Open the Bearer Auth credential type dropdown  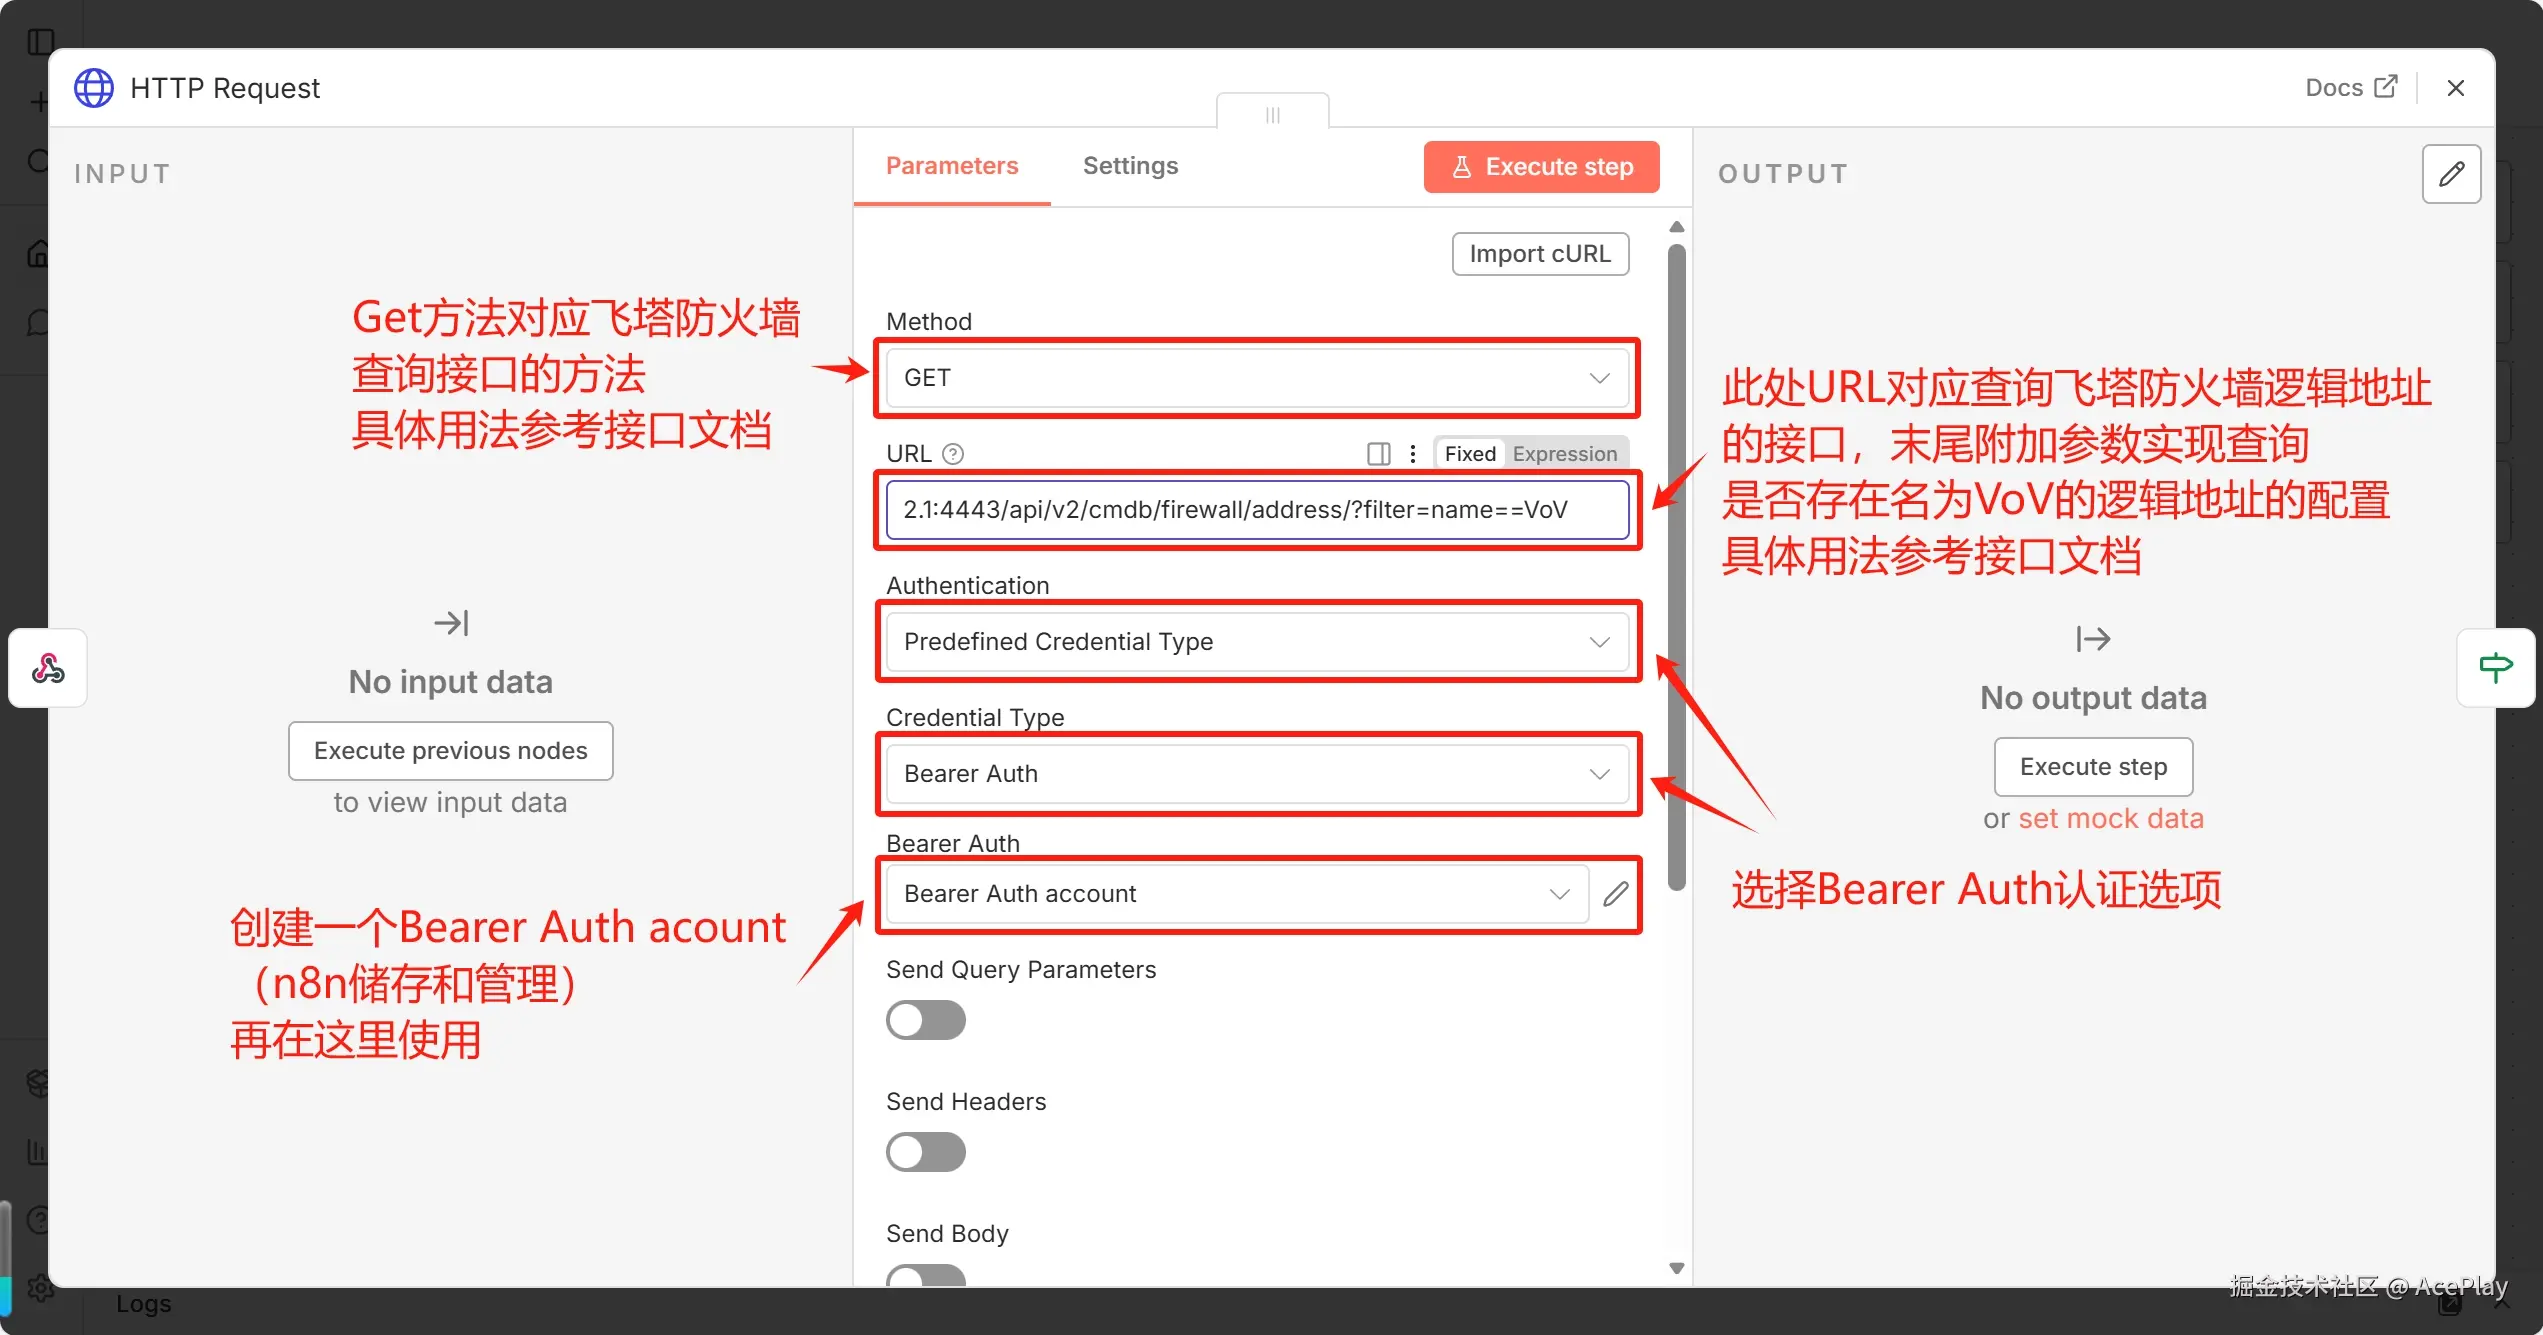(1257, 773)
